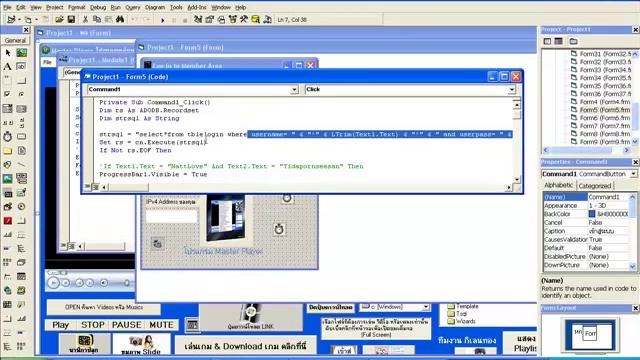Switch to the Alphabetic properties tab
This screenshot has width=640, height=360.
click(x=558, y=185)
